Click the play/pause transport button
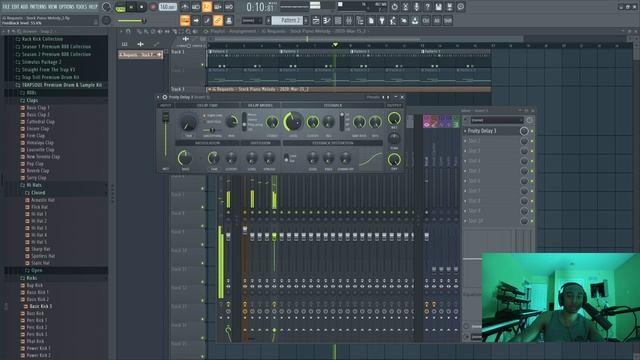The height and width of the screenshot is (360, 640). coord(131,7)
